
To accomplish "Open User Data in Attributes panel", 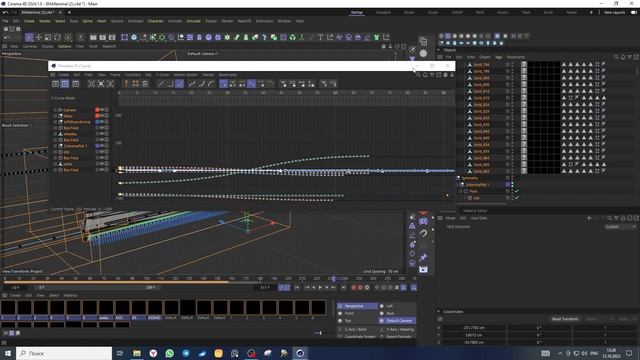I will (x=479, y=218).
